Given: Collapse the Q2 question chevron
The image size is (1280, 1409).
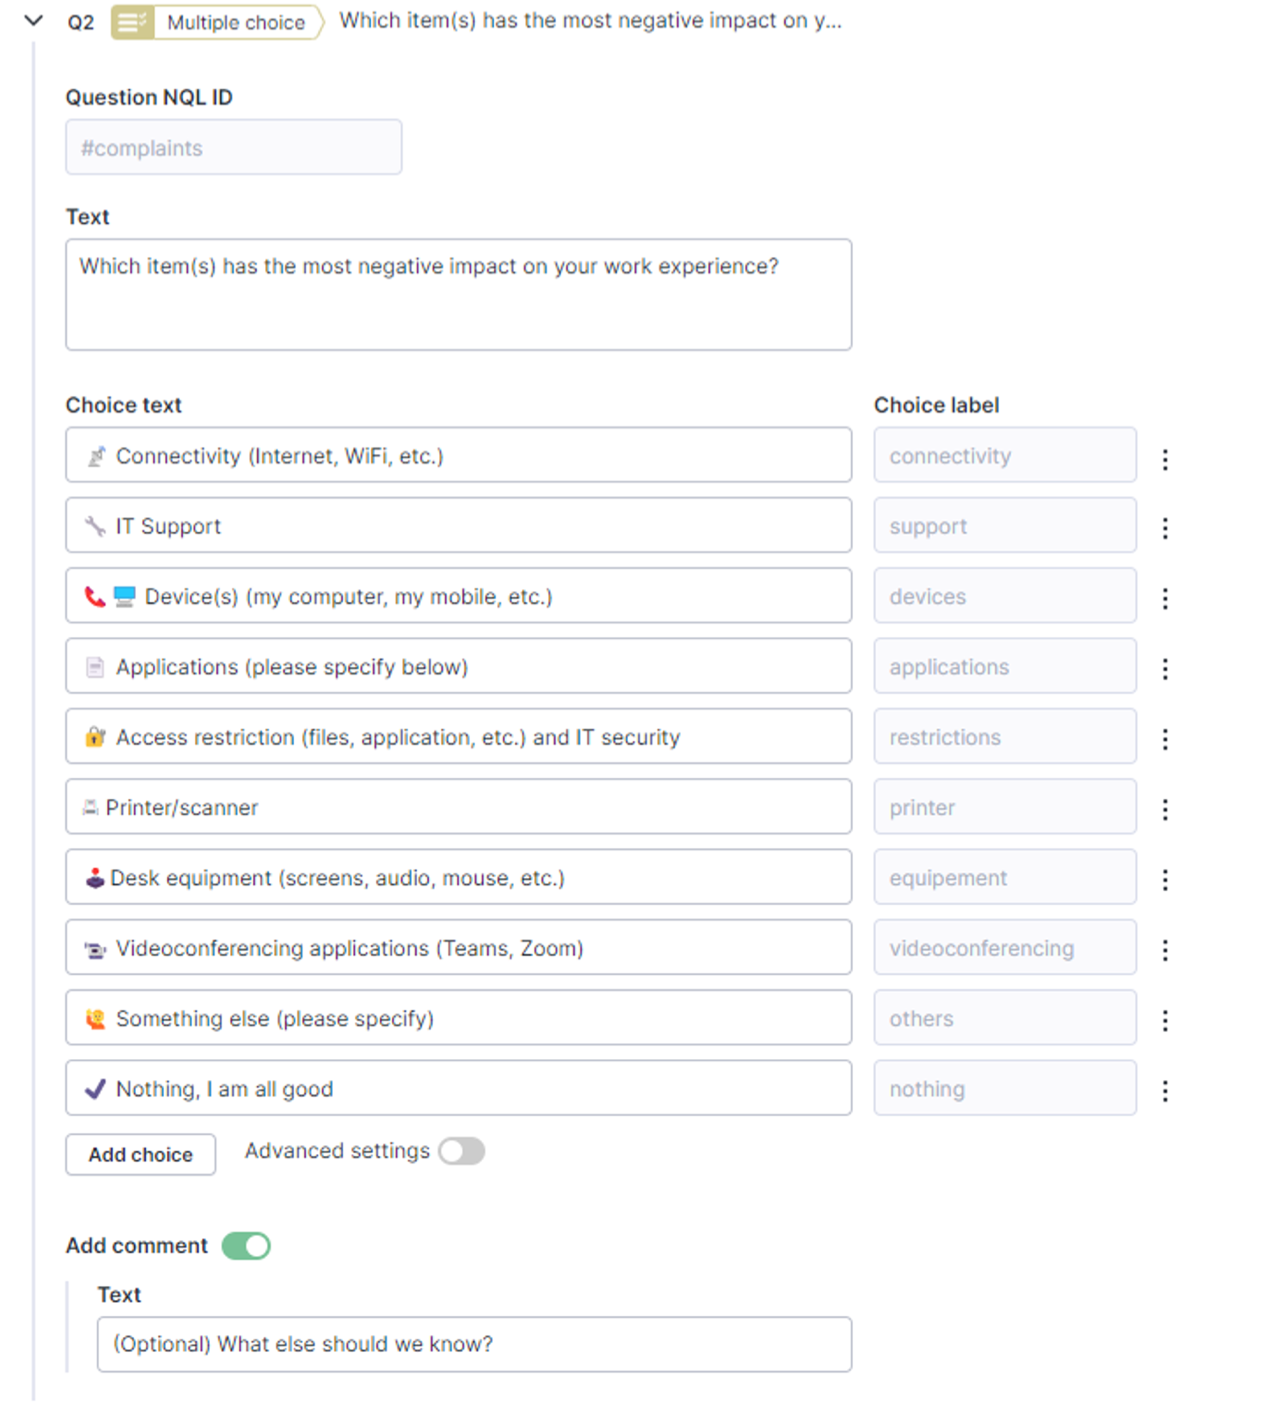Looking at the screenshot, I should tap(34, 20).
